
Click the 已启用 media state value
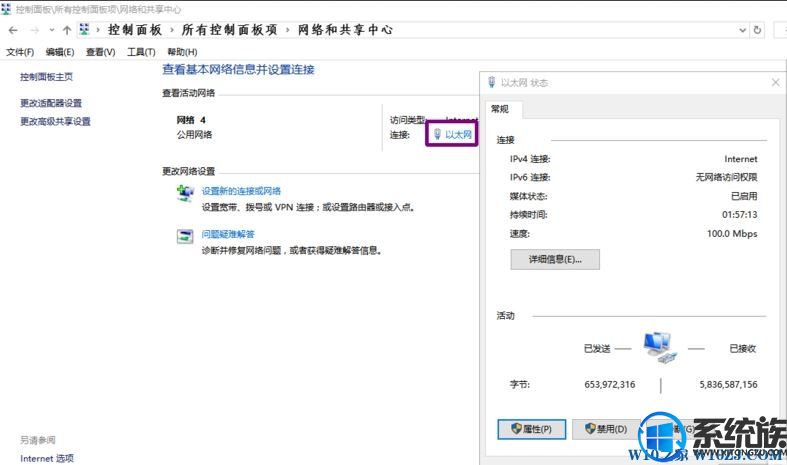tap(744, 196)
